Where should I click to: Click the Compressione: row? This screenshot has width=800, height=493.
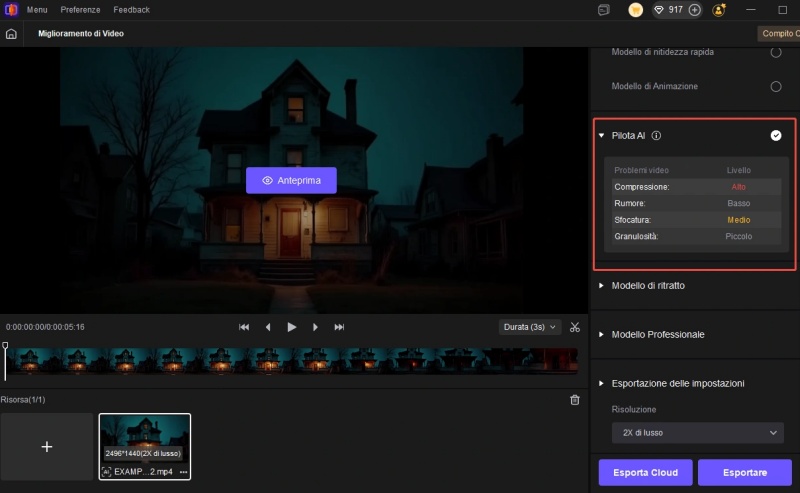(x=696, y=187)
